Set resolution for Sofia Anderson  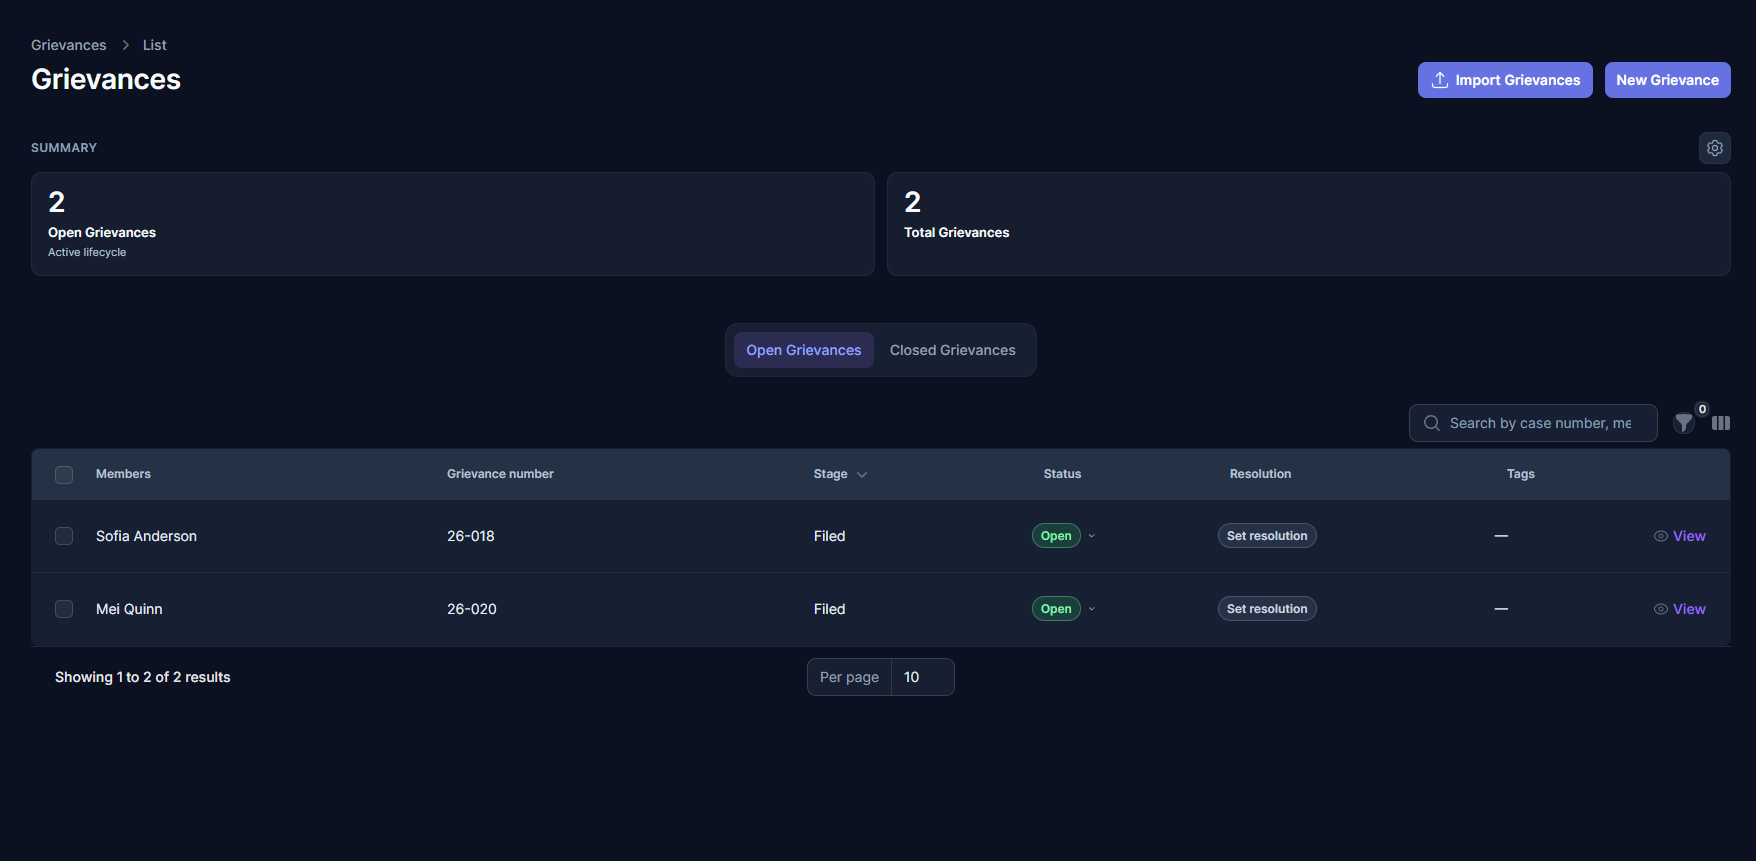pos(1267,536)
